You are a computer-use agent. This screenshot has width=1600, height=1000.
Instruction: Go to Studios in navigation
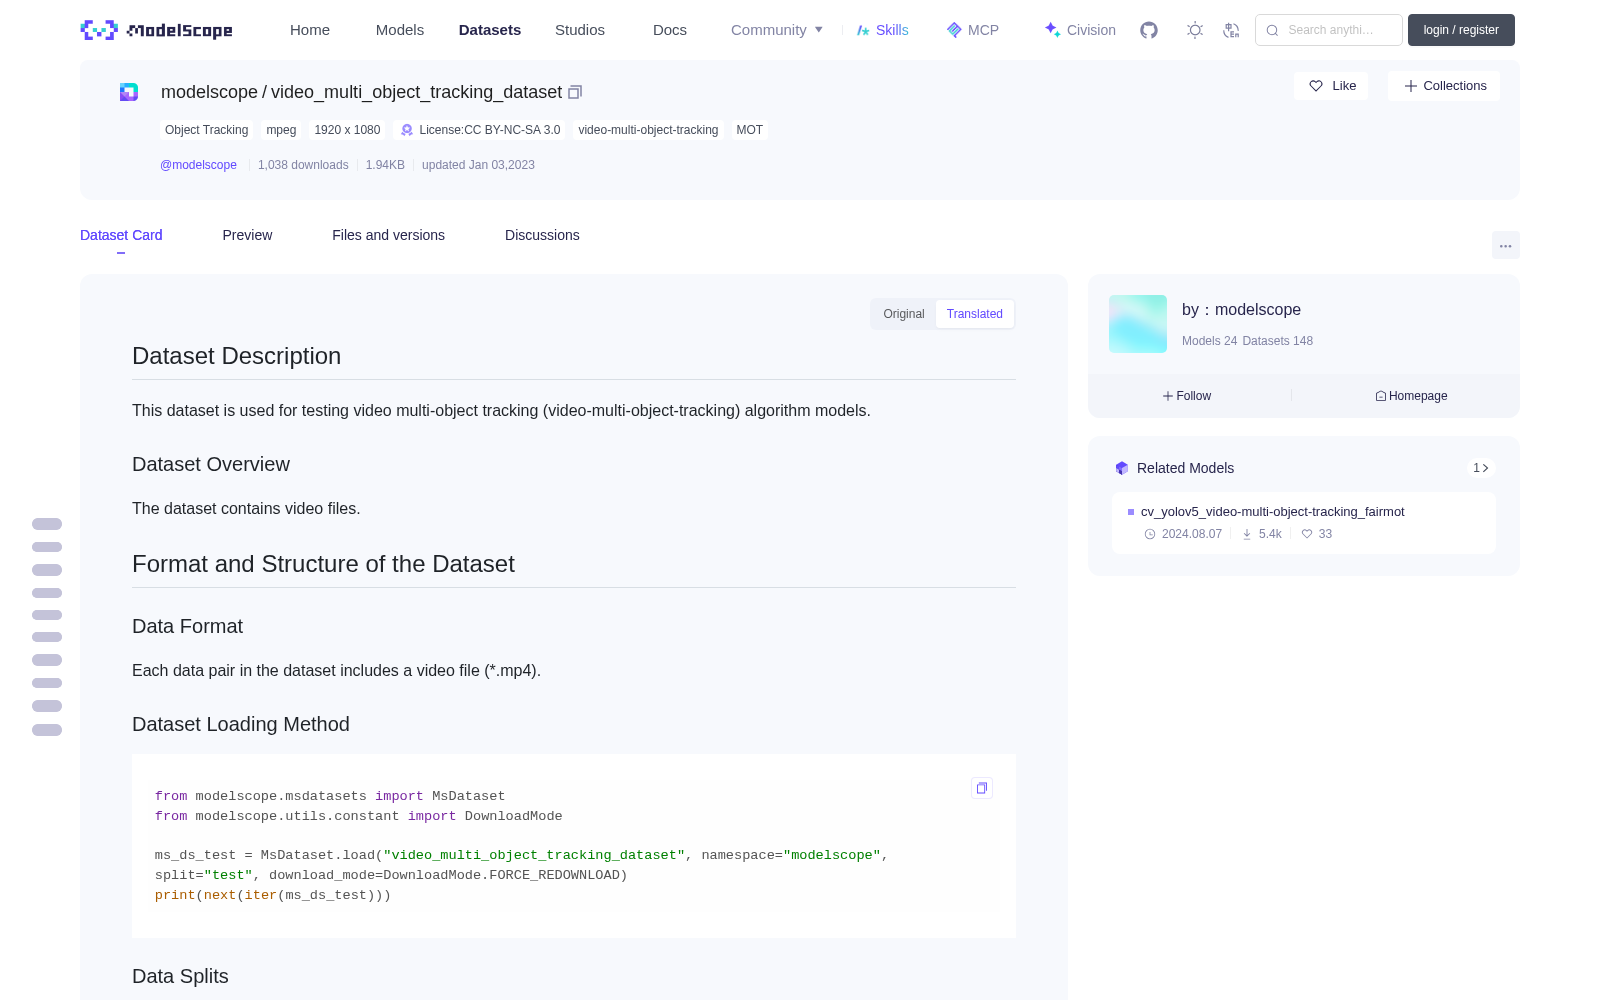pos(580,30)
